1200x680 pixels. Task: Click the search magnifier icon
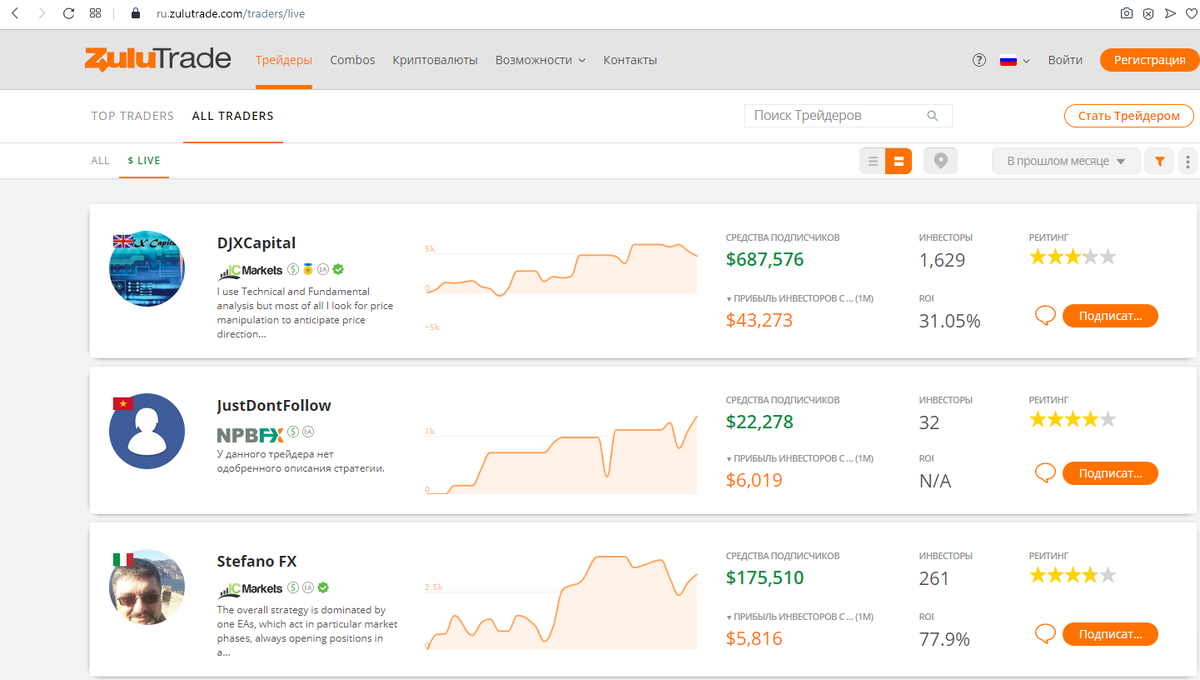tap(932, 116)
